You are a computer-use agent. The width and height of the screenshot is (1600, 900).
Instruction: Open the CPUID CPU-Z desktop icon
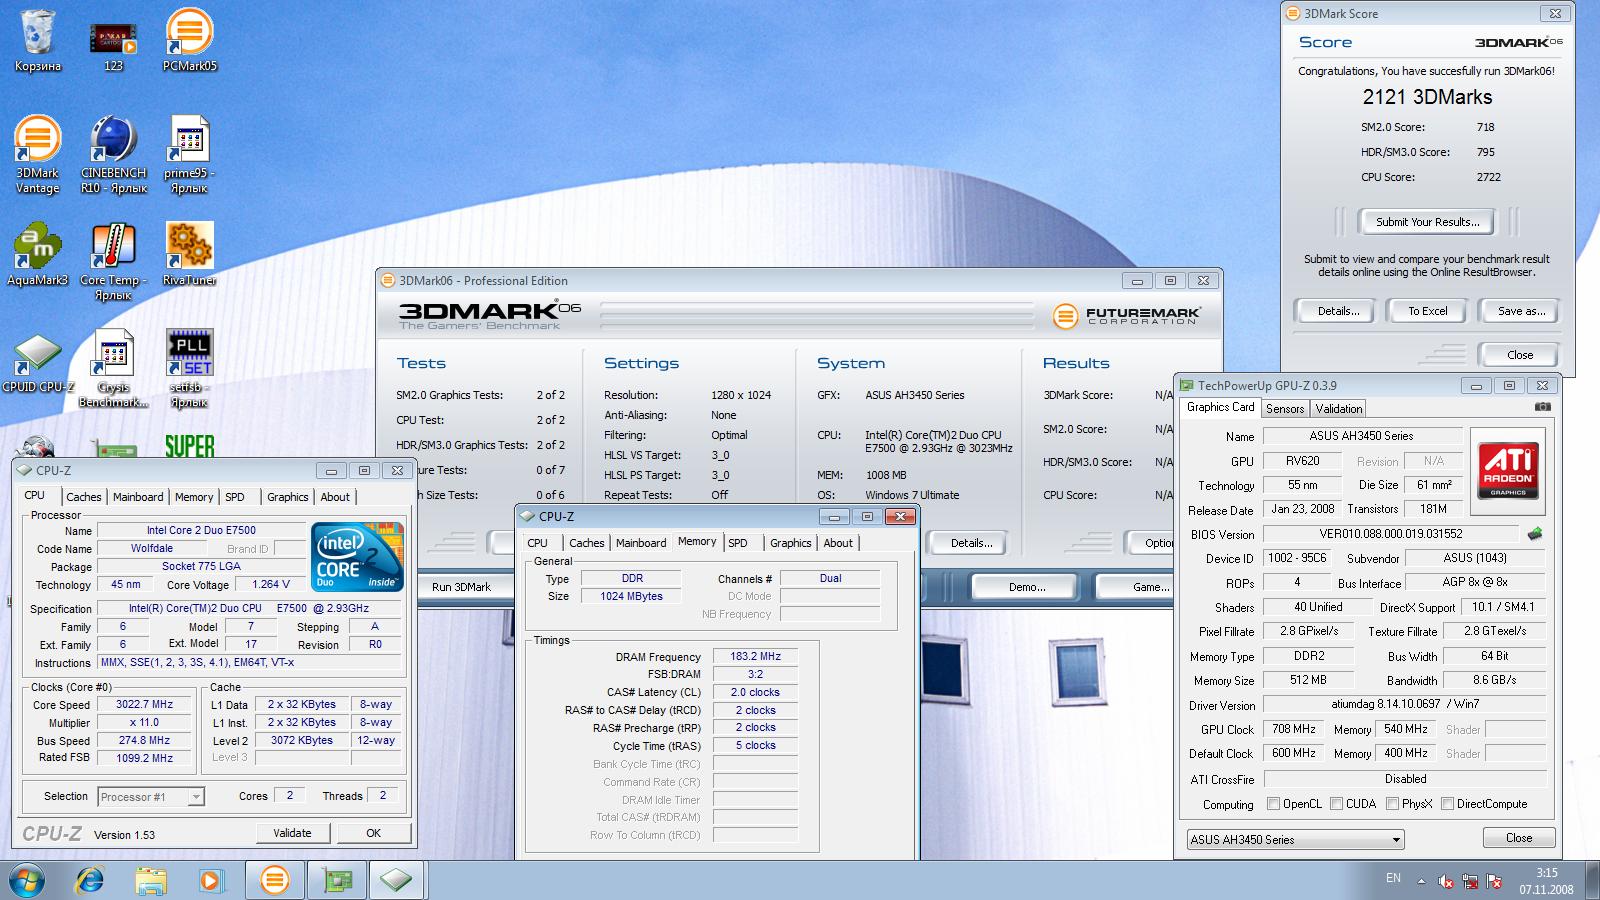click(38, 362)
